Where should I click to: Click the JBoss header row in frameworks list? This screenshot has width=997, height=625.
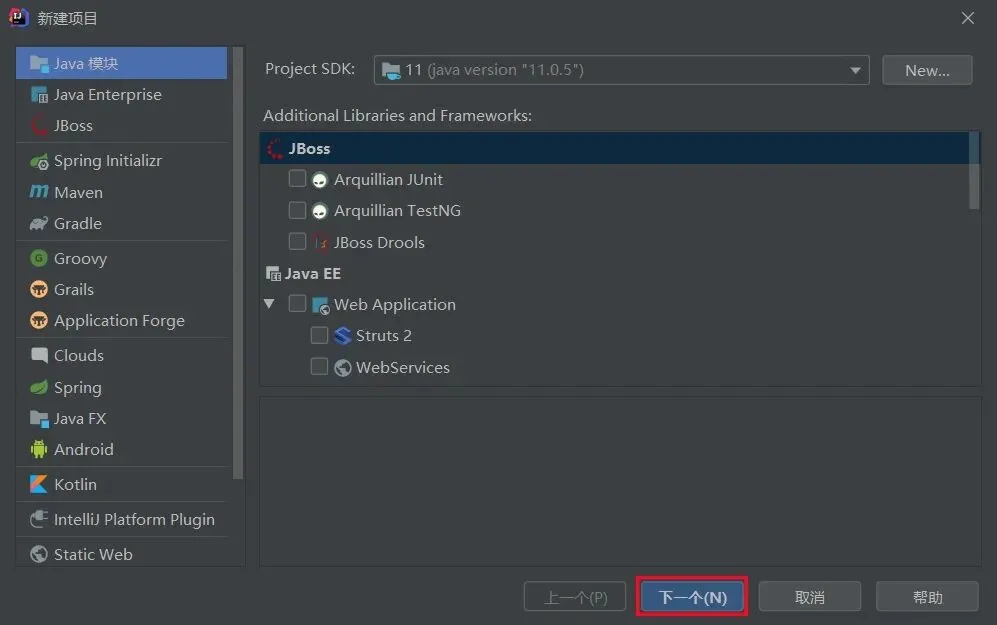614,148
